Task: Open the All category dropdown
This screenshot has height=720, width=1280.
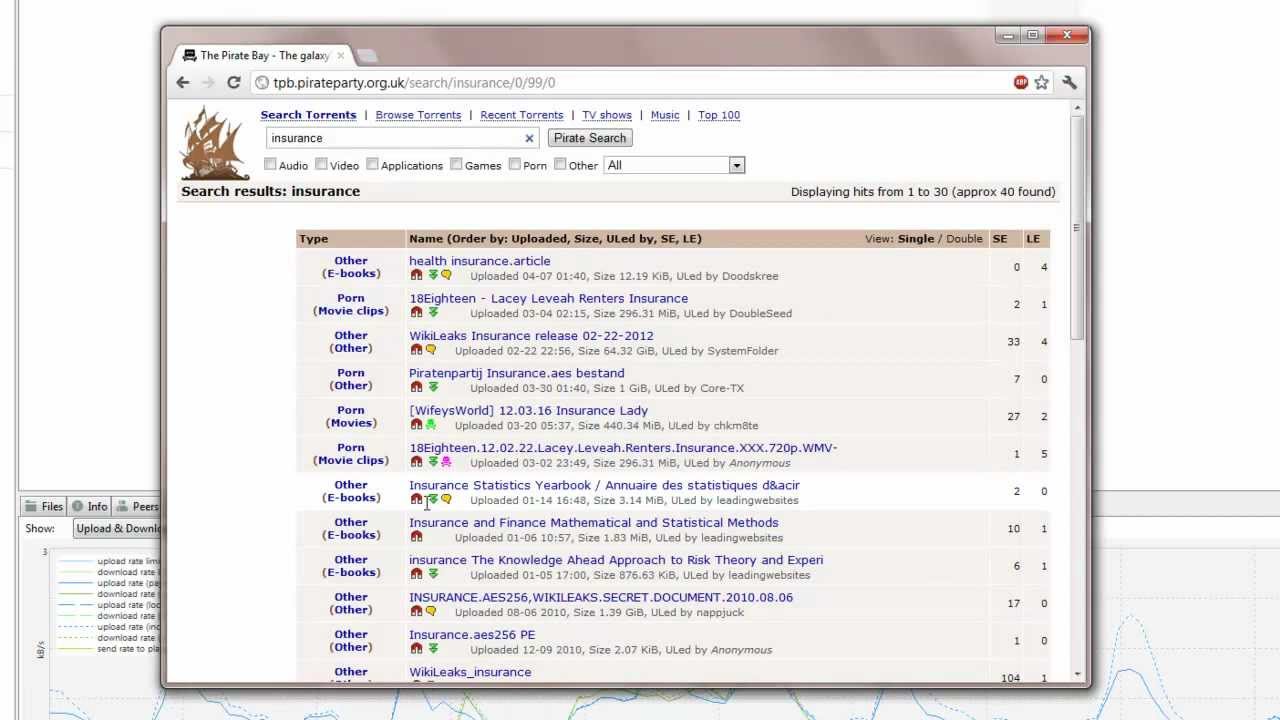Action: [674, 165]
